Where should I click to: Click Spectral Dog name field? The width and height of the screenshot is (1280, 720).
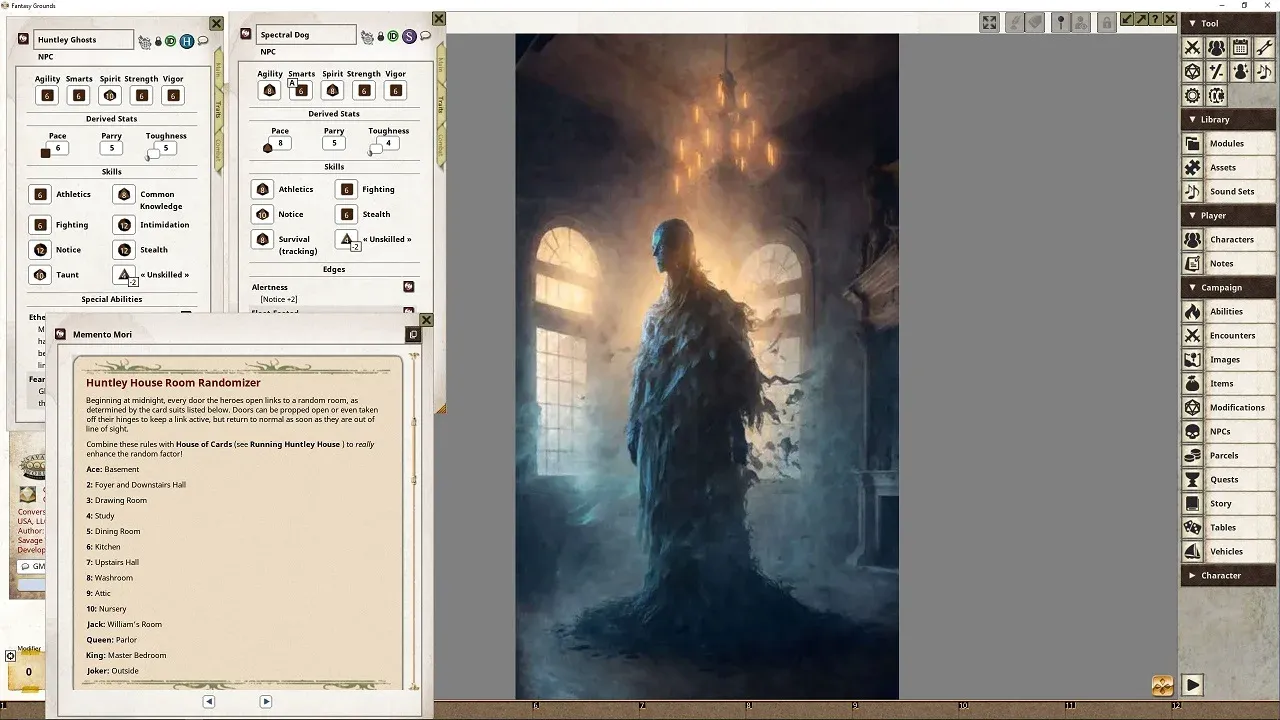pos(306,35)
